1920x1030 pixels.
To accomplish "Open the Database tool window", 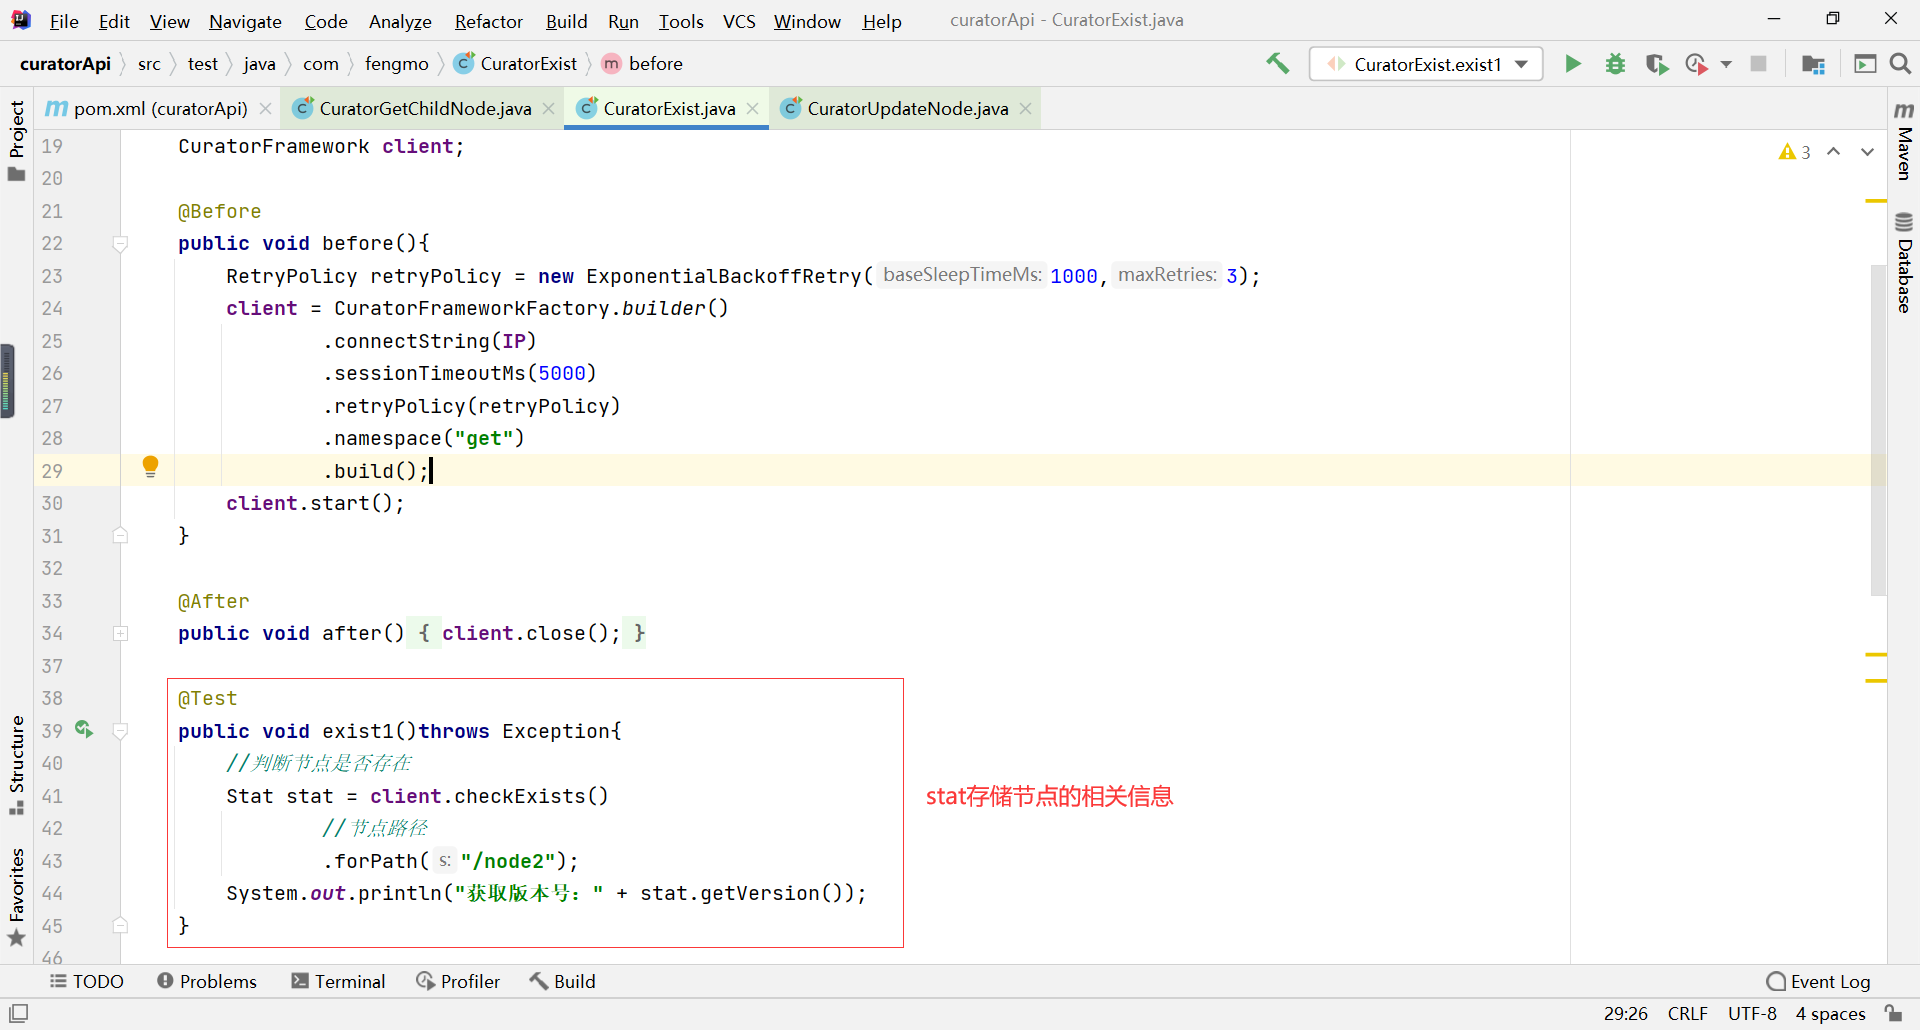I will (x=1904, y=262).
